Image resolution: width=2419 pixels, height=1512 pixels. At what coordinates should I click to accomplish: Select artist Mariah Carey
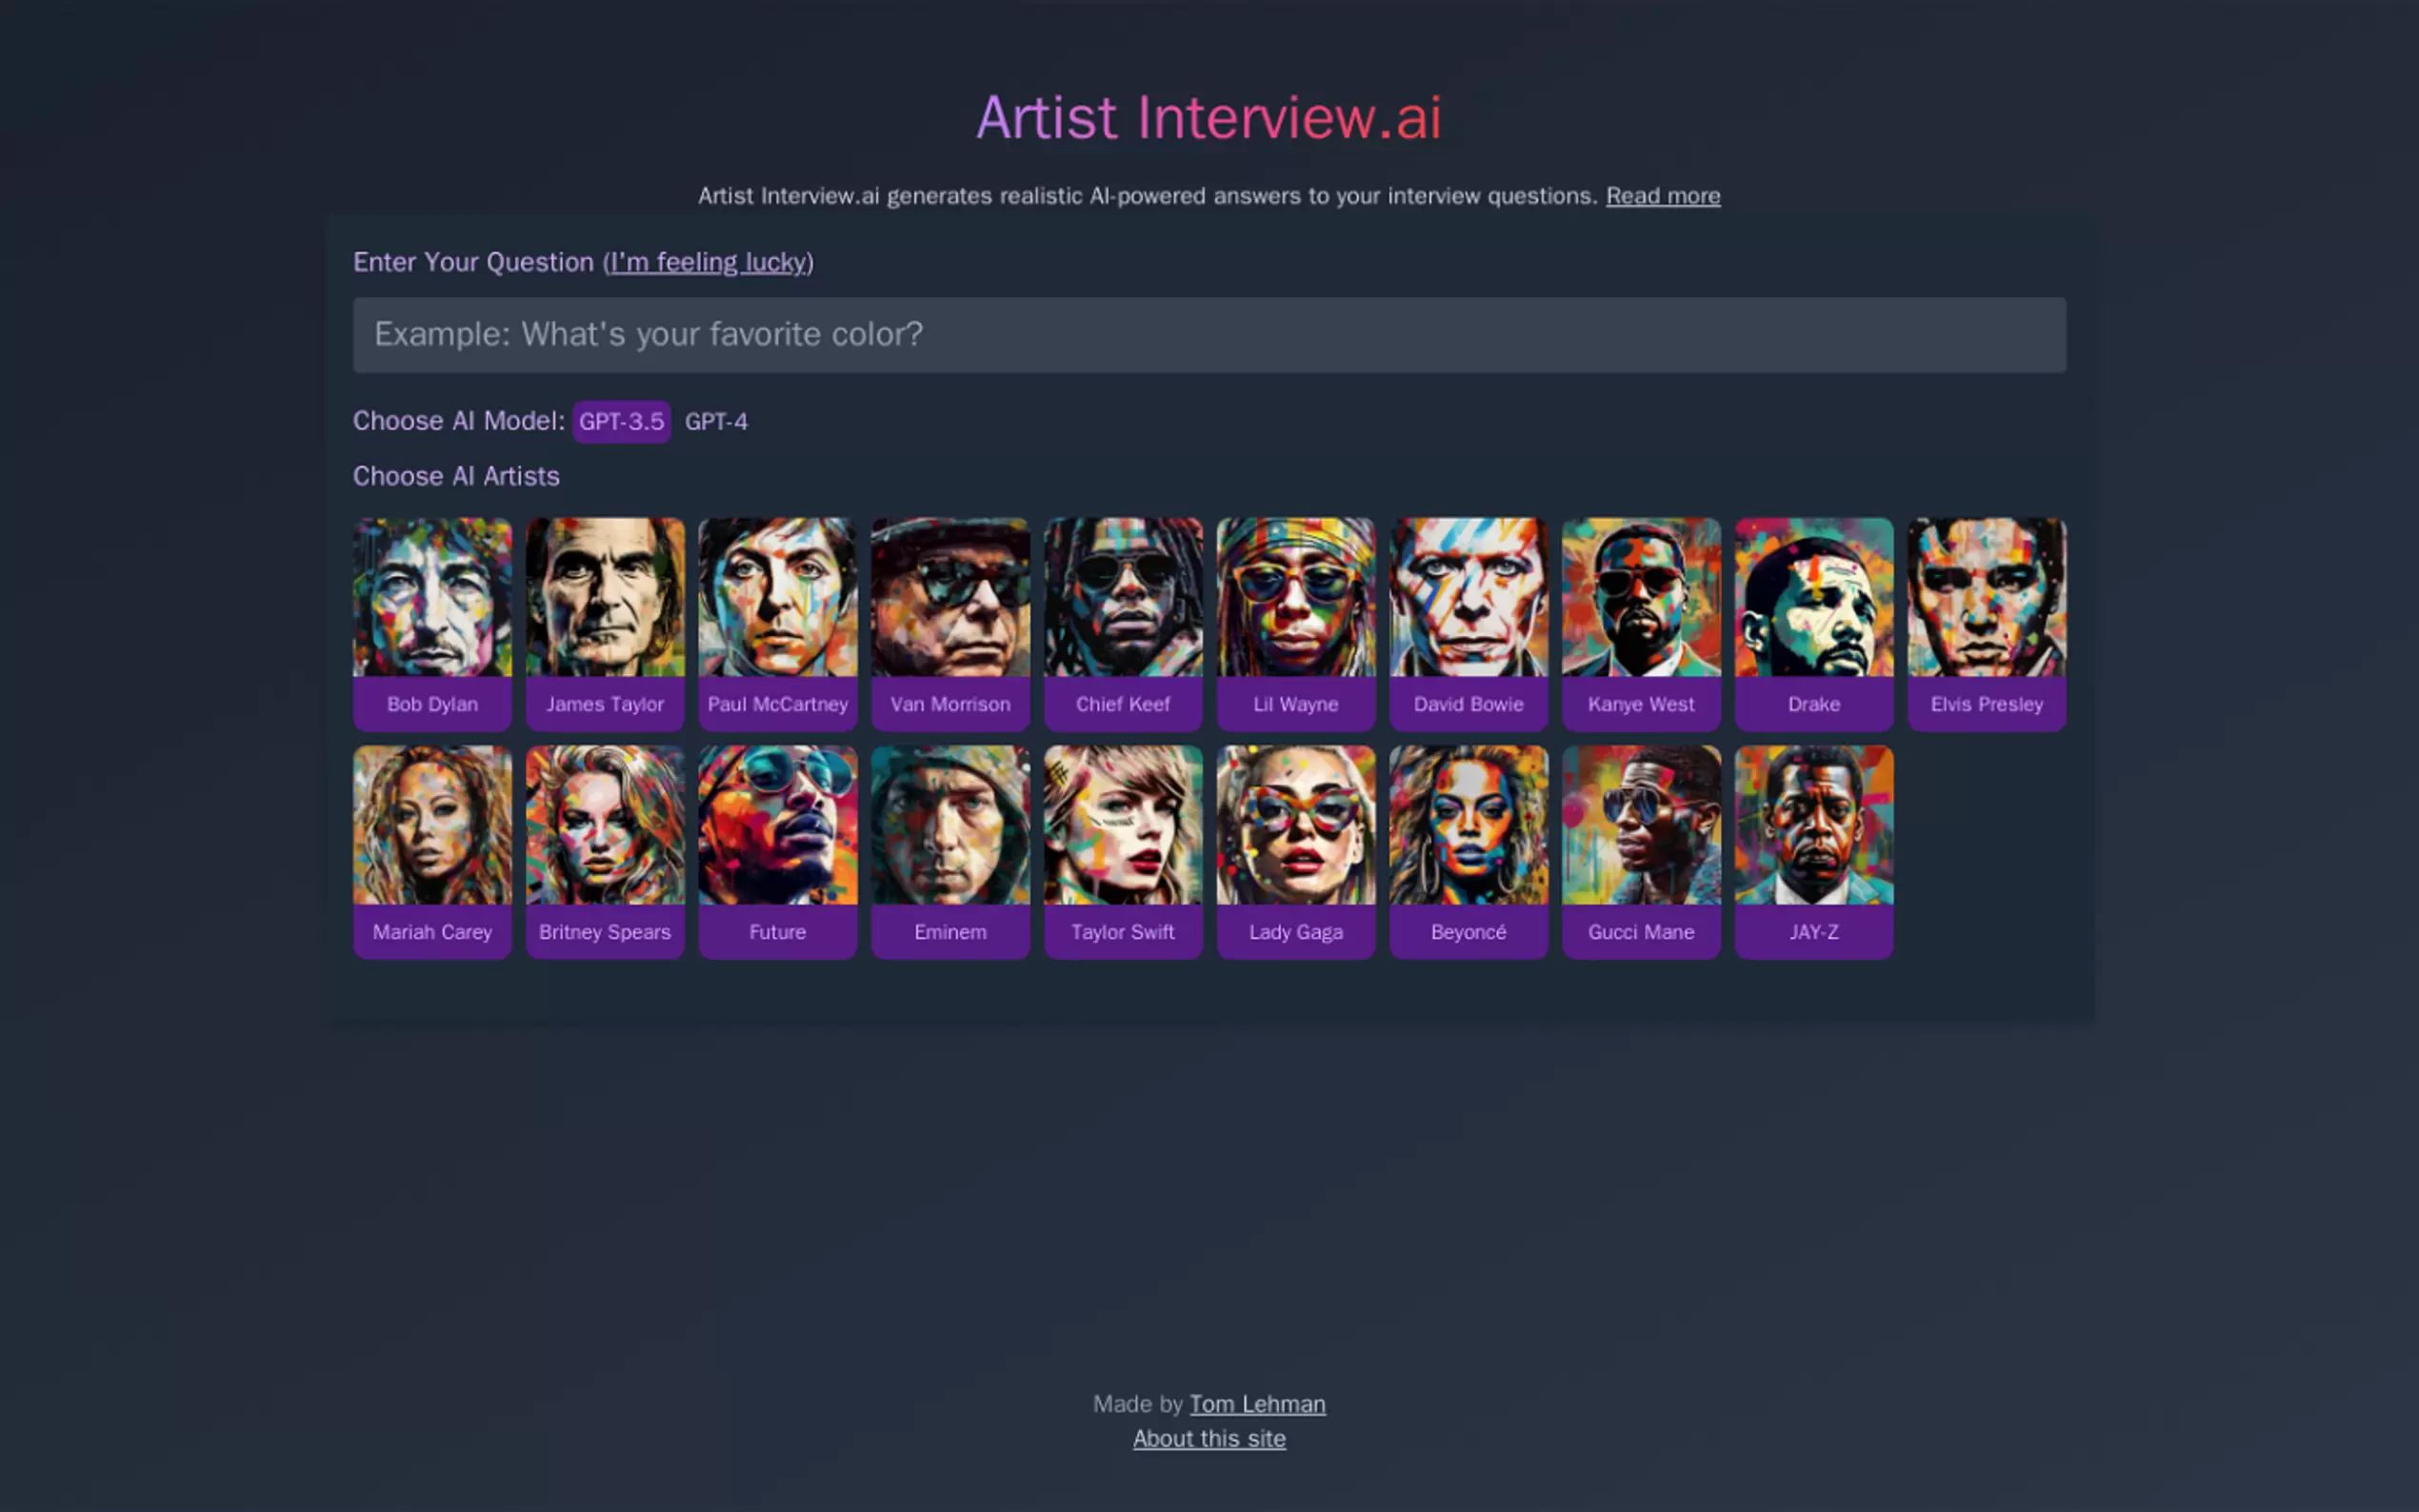[432, 852]
